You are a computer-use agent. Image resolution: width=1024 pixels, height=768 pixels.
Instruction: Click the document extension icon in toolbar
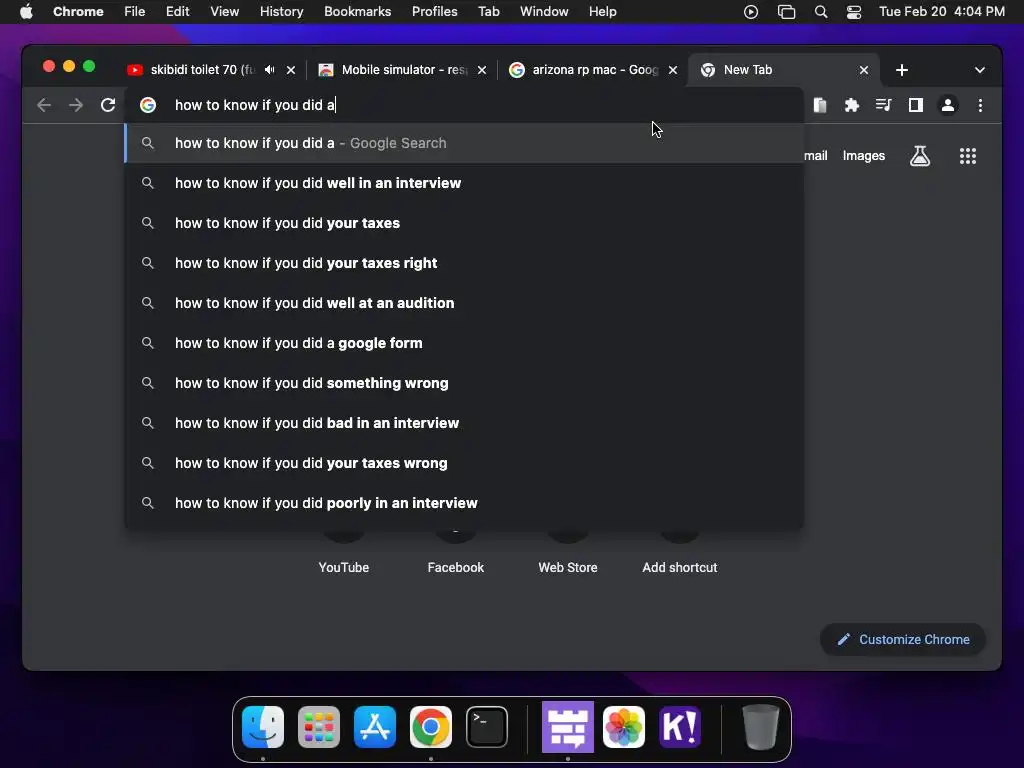[820, 105]
